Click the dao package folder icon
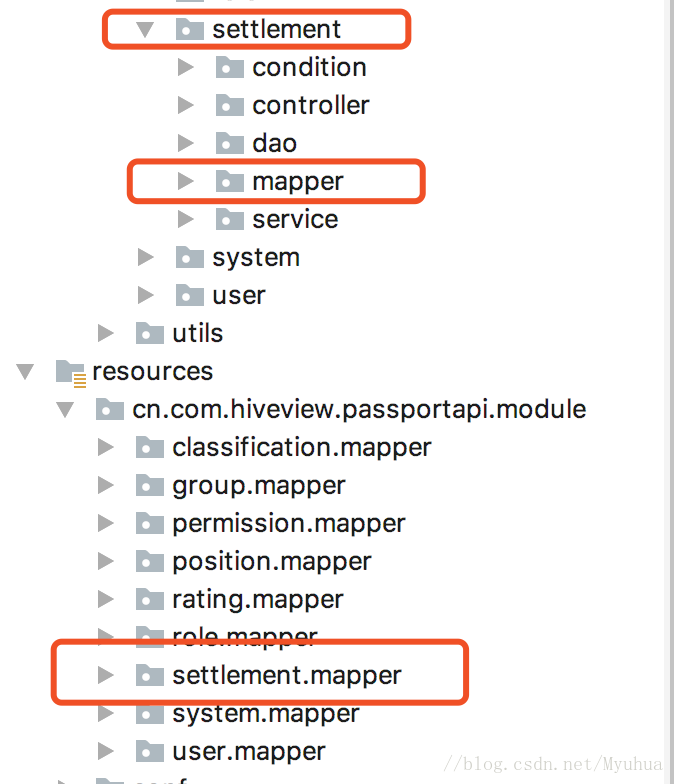 [x=230, y=143]
